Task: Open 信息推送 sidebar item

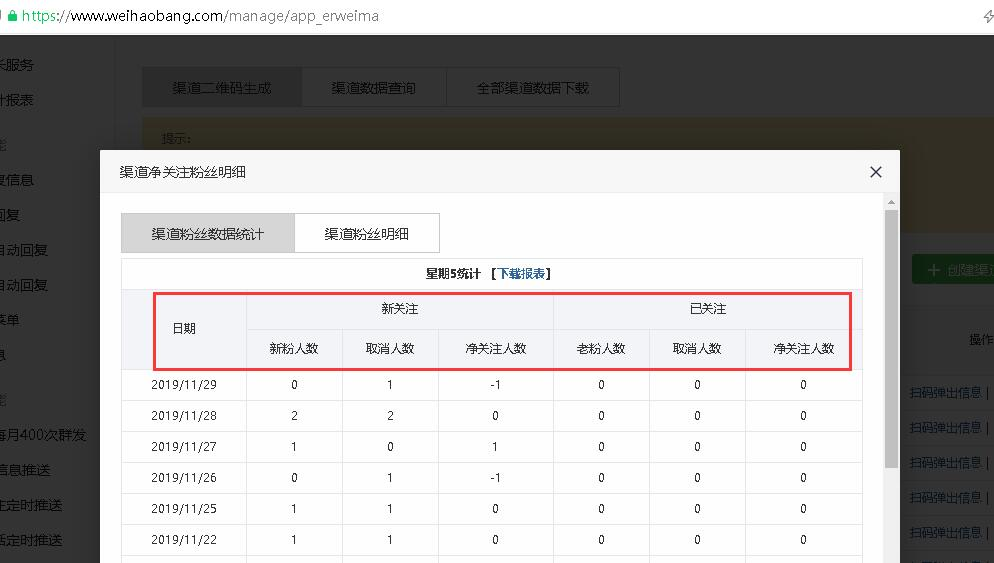Action: coord(25,470)
